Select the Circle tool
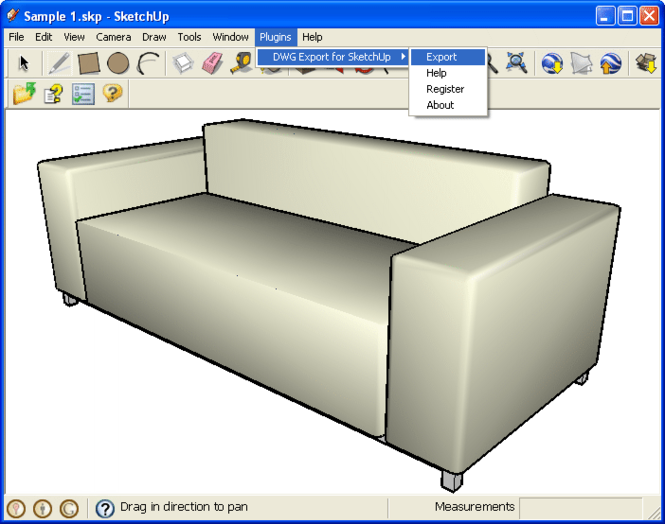 click(118, 64)
